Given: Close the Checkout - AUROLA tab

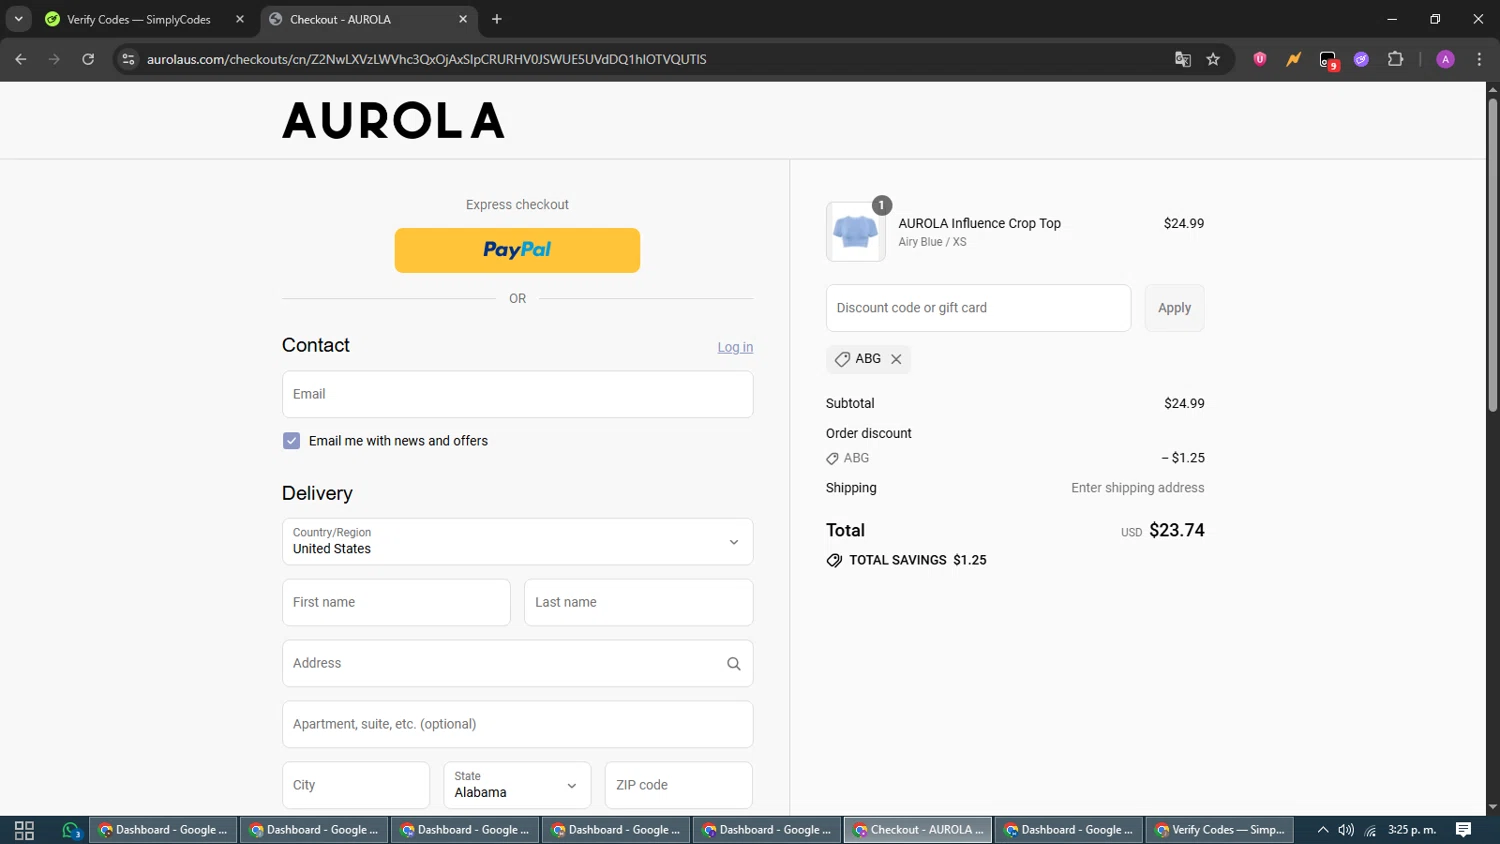Looking at the screenshot, I should (x=463, y=19).
